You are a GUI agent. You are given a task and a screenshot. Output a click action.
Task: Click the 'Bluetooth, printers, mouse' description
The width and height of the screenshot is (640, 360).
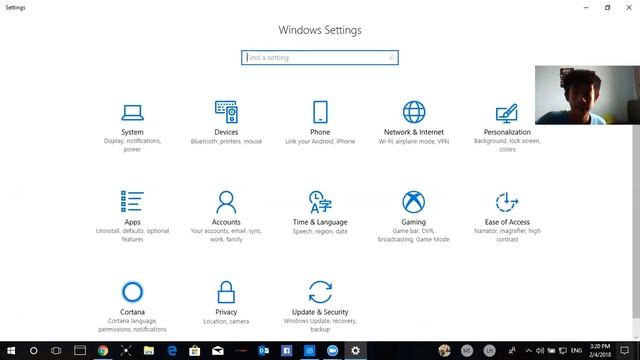pyautogui.click(x=226, y=142)
